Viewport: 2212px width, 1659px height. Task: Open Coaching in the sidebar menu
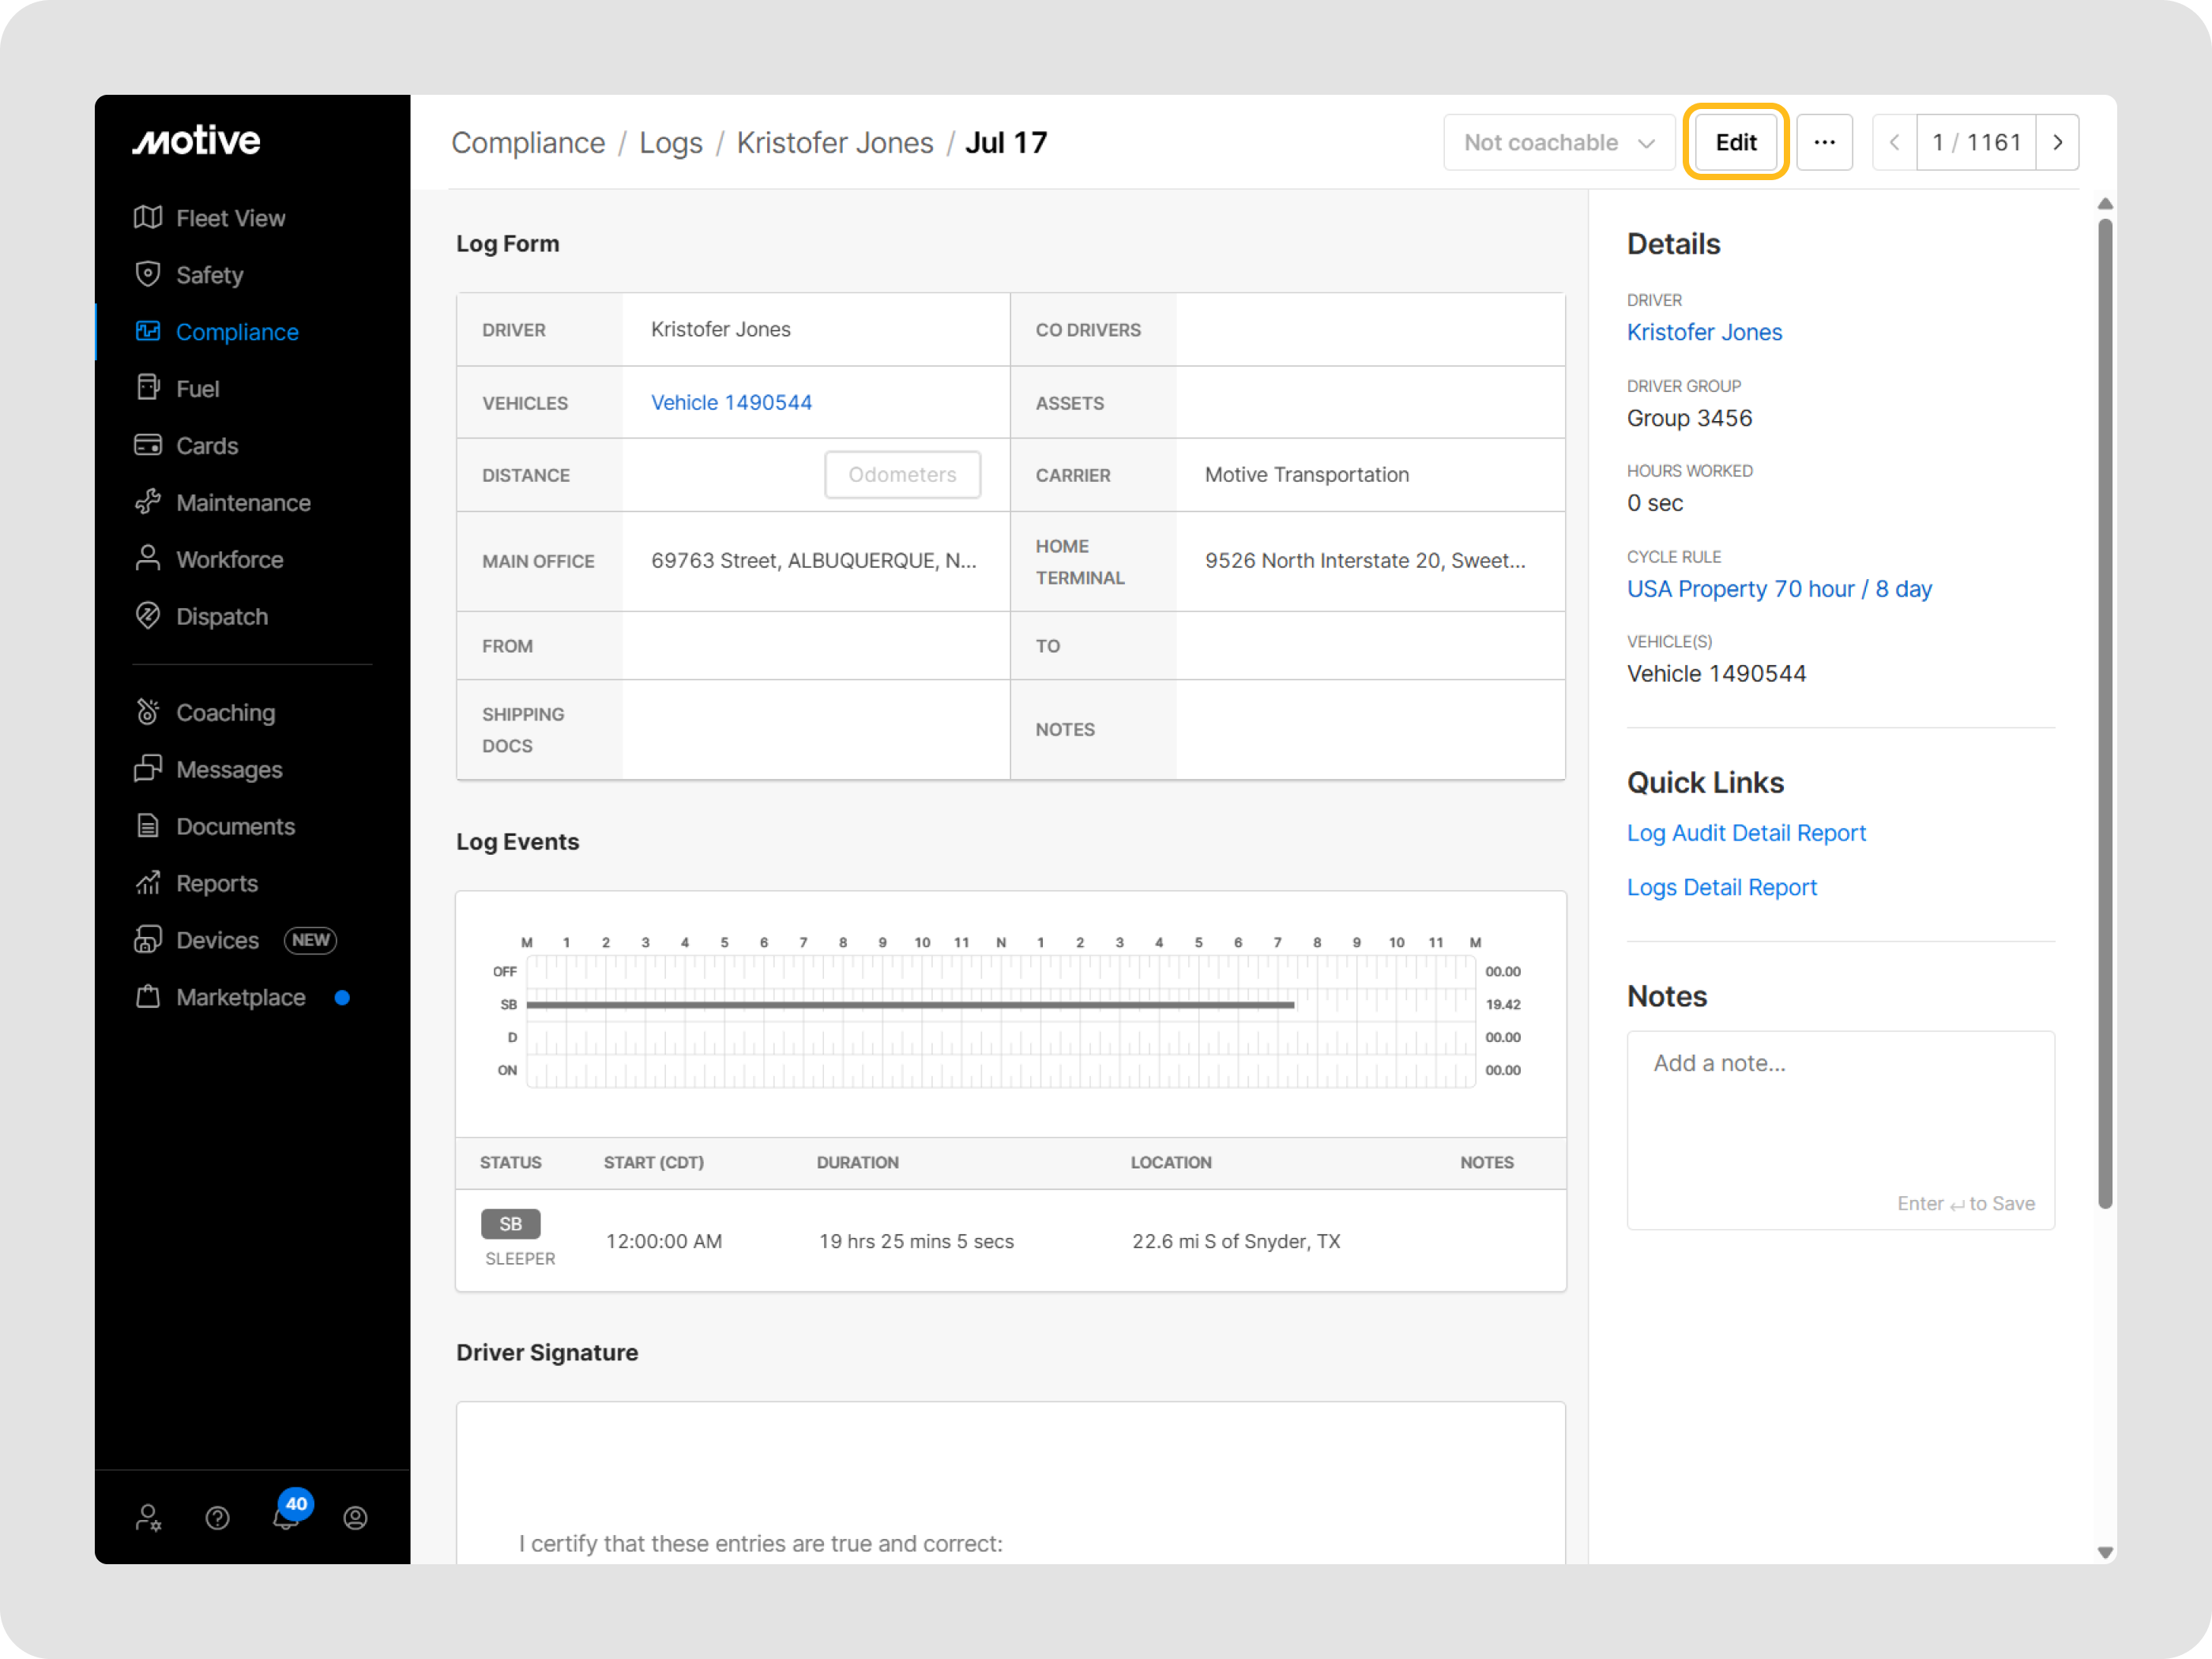pos(225,712)
